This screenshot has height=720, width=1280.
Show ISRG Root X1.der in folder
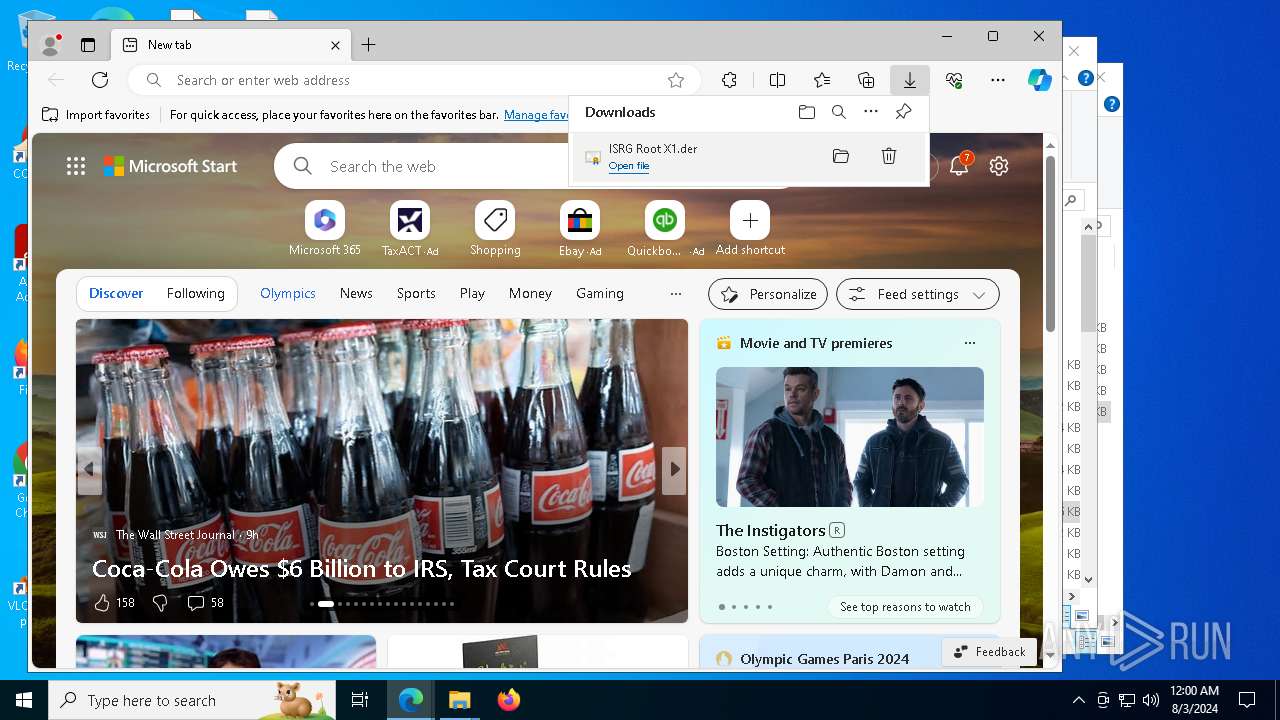[x=841, y=156]
